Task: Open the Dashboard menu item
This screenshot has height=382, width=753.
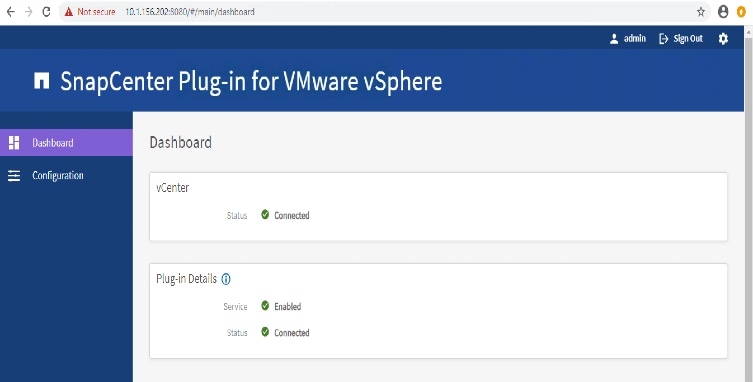Action: tap(66, 143)
